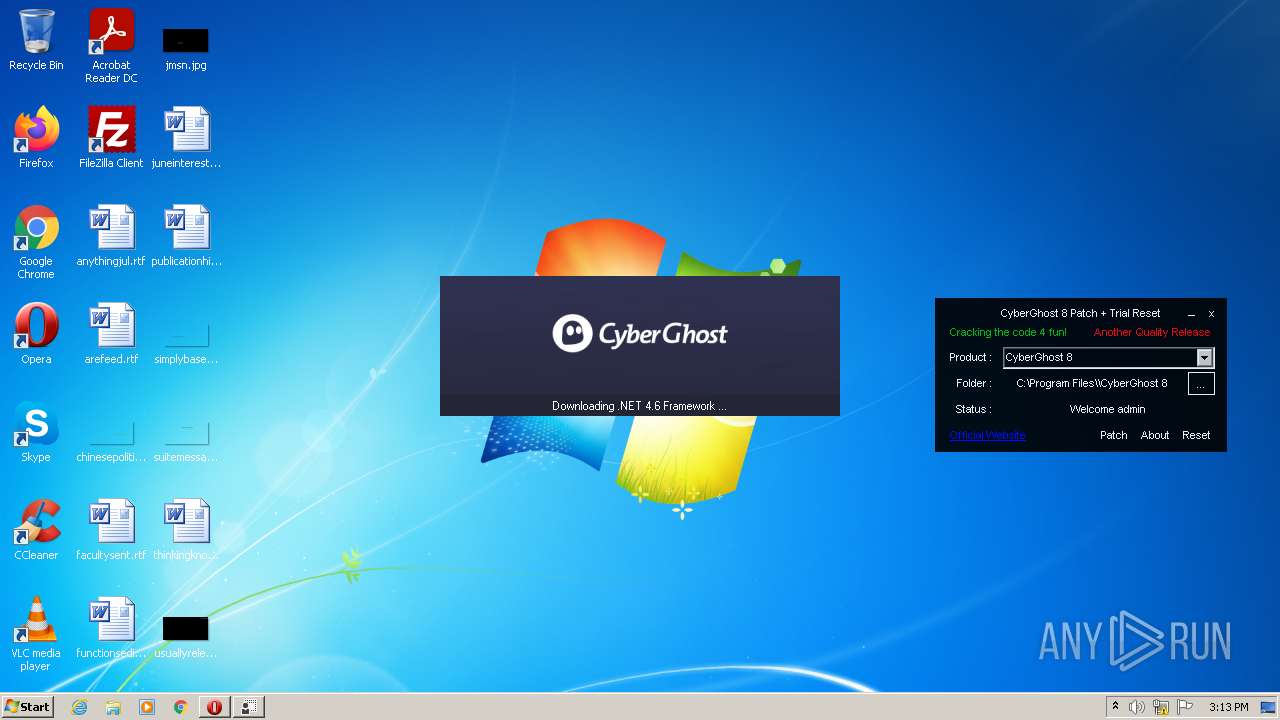Screen dimensions: 1280x720
Task: Select arefeed.rtf document
Action: pos(111,334)
